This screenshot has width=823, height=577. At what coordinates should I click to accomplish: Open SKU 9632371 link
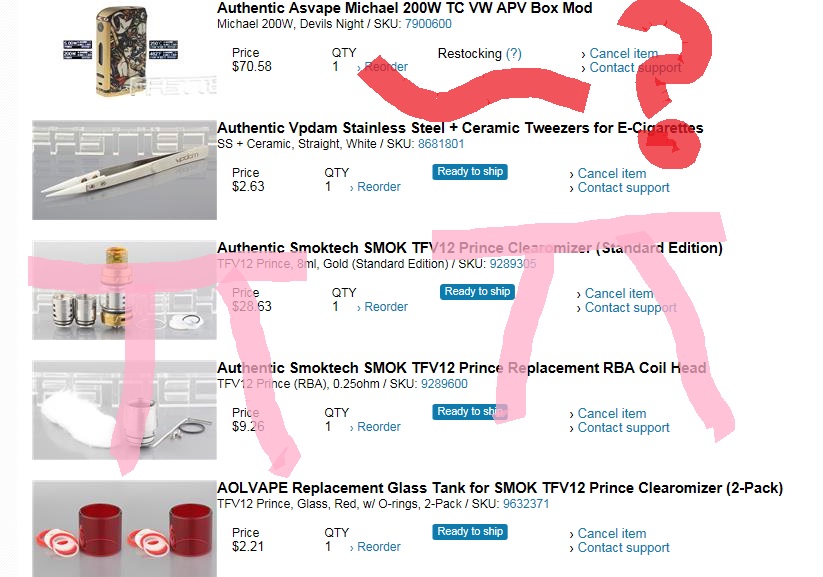coord(526,504)
